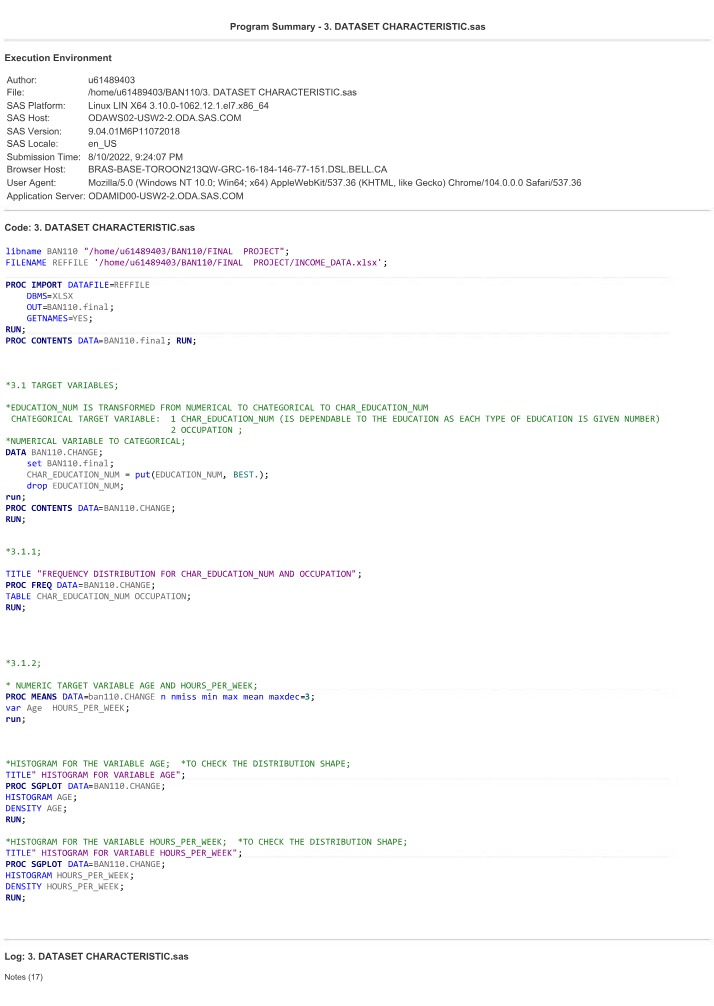
Task: Click the '*3.1.1;' comment
Action: 23,552
